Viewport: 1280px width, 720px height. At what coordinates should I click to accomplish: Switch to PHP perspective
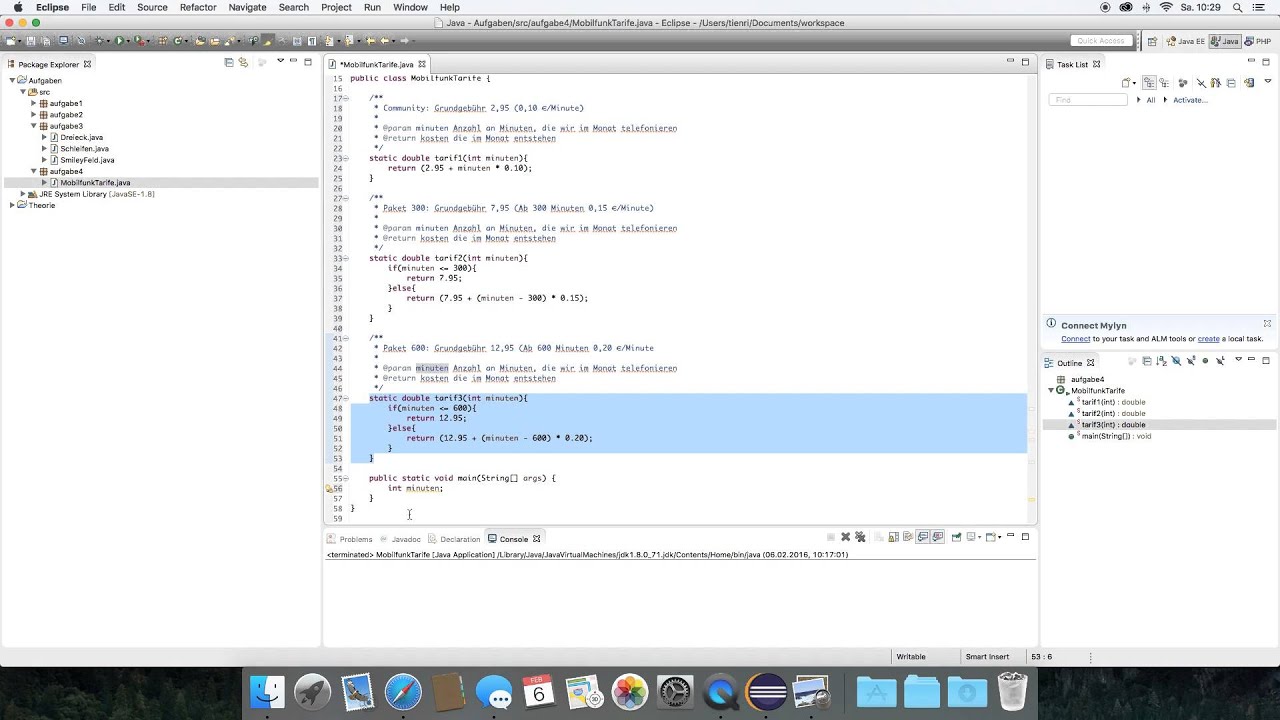click(1258, 41)
